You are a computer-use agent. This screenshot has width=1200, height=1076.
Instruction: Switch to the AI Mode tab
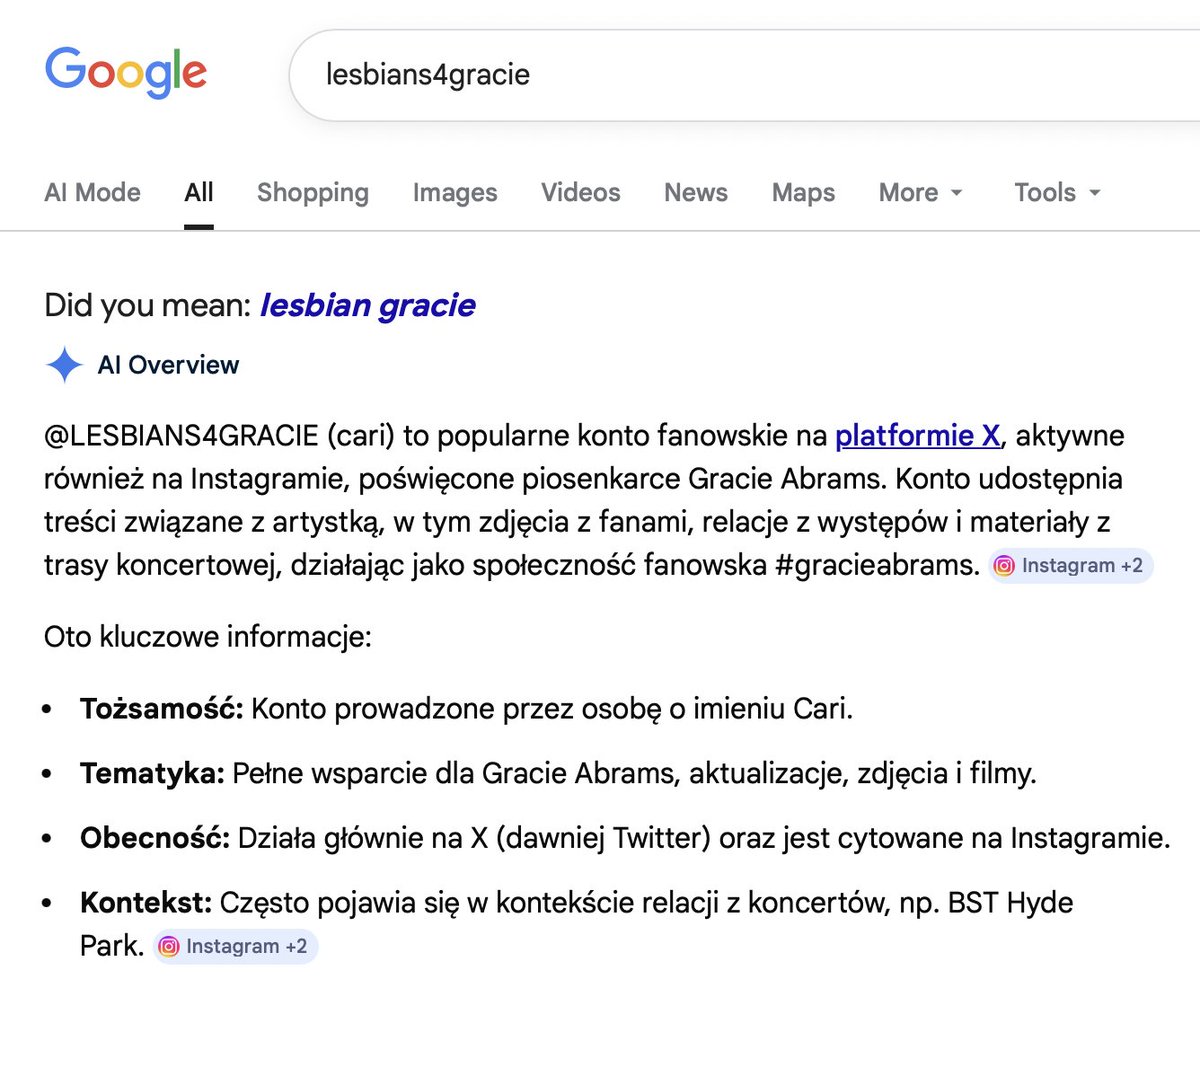pyautogui.click(x=92, y=192)
